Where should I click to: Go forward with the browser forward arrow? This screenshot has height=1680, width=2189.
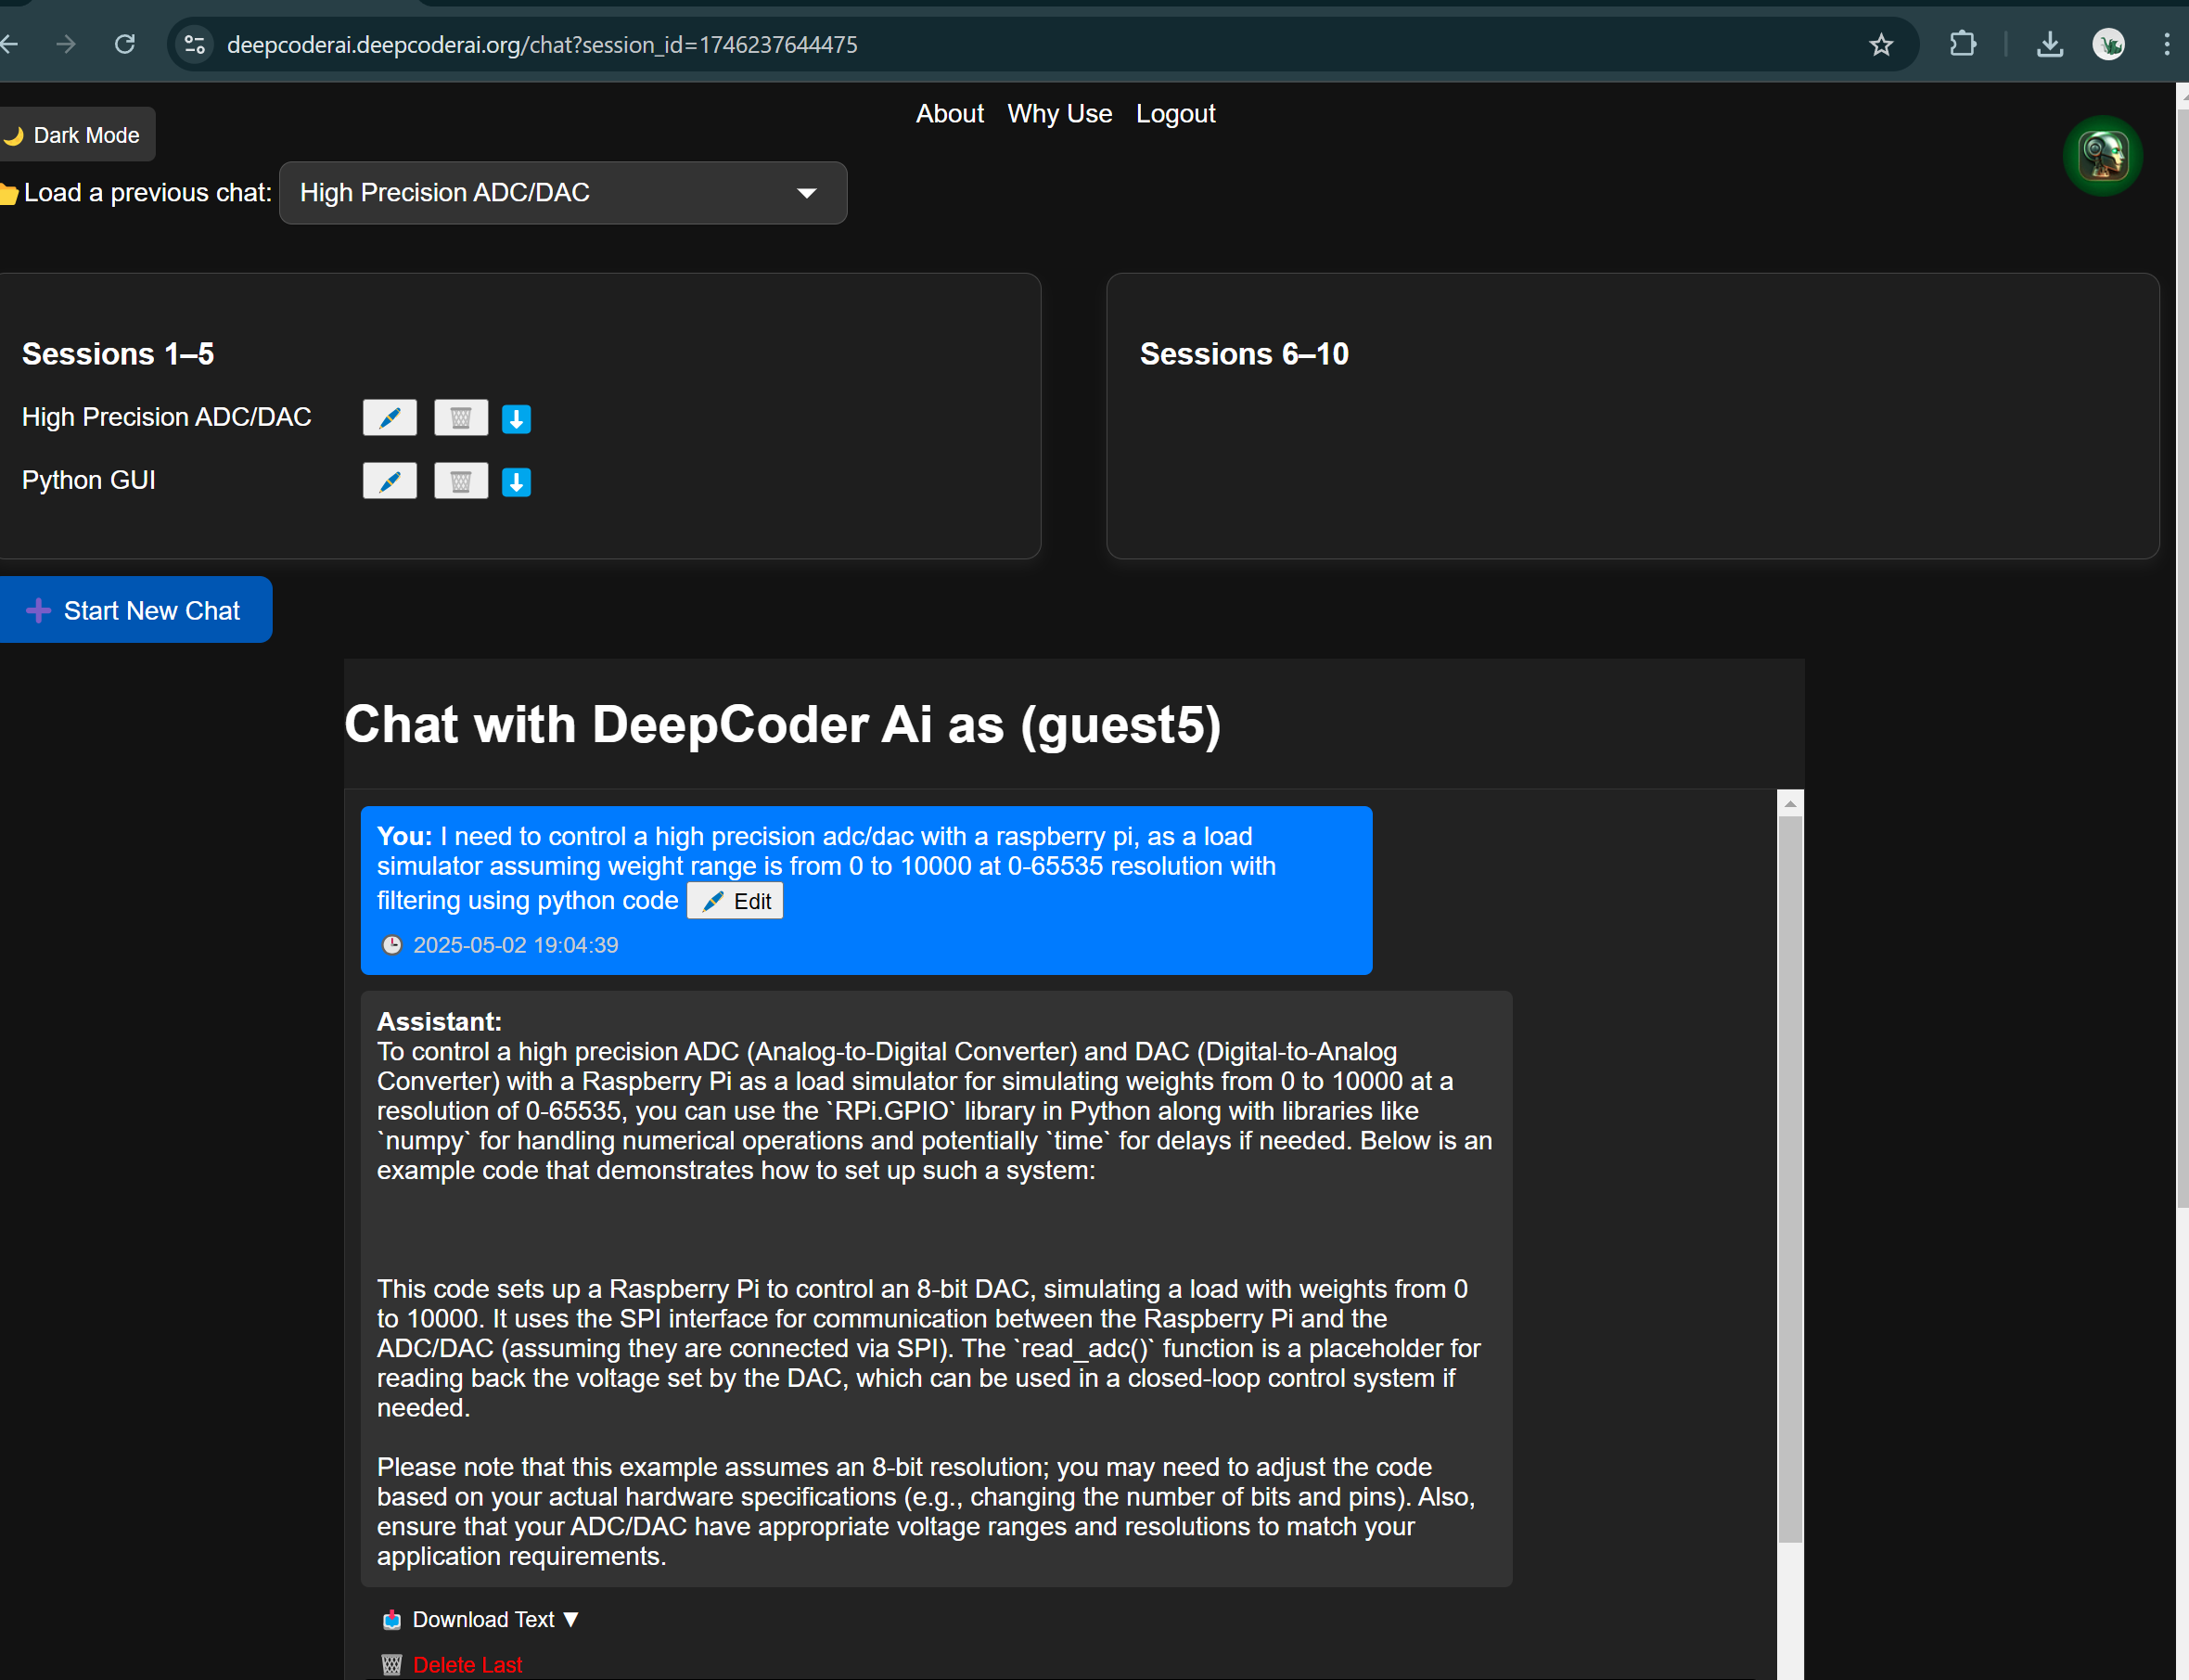click(x=66, y=44)
